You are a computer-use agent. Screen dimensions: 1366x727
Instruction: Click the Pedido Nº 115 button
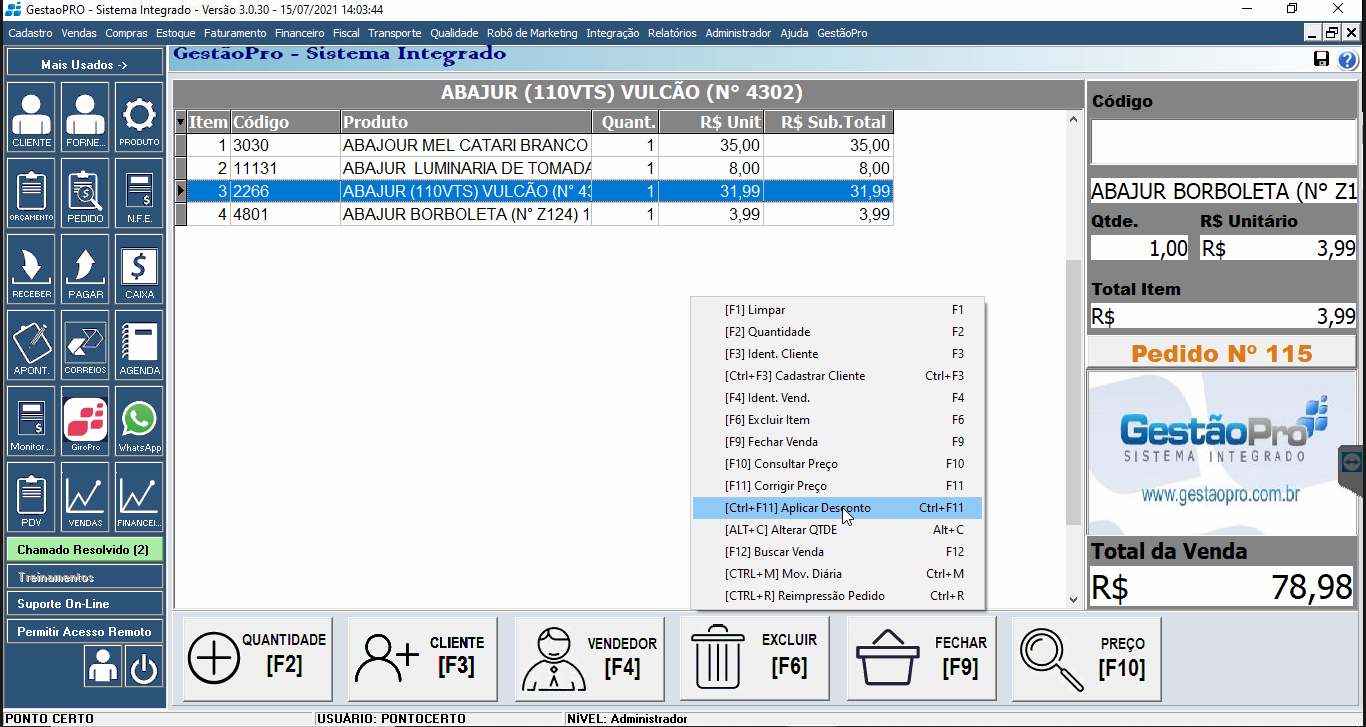[1221, 353]
